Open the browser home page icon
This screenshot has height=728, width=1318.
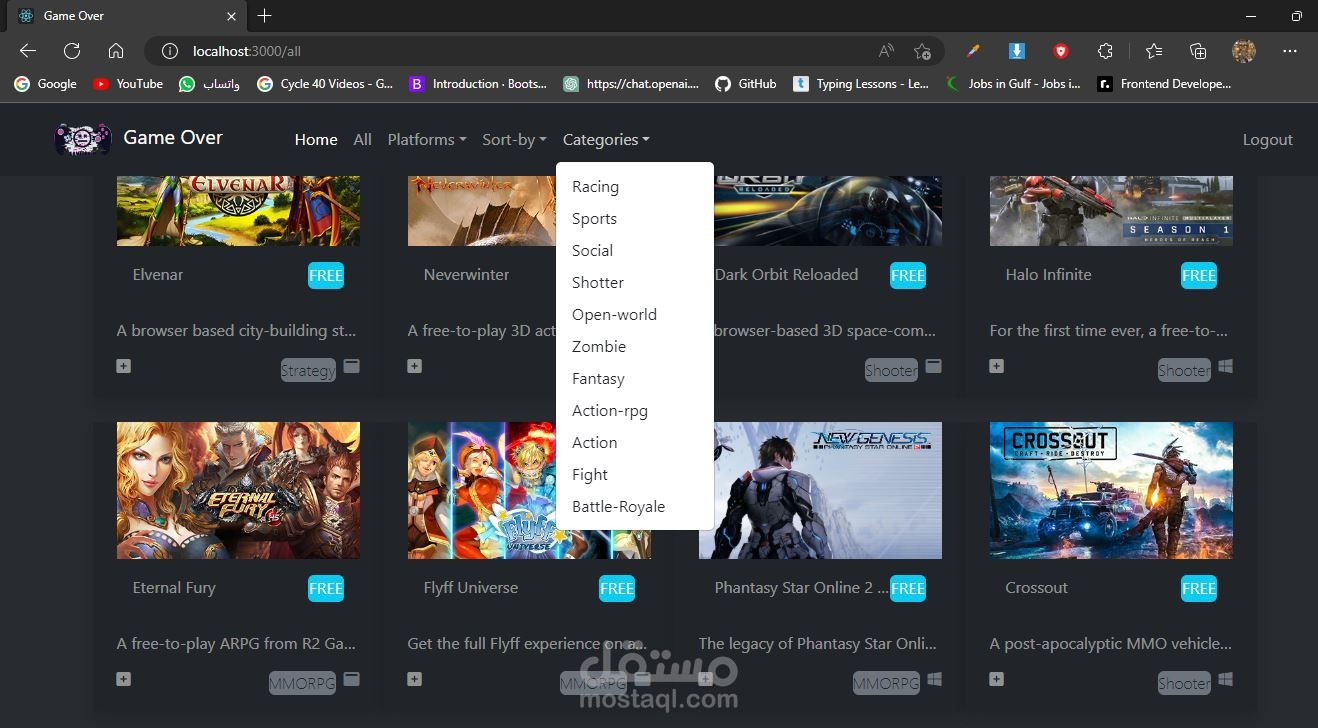tap(116, 51)
